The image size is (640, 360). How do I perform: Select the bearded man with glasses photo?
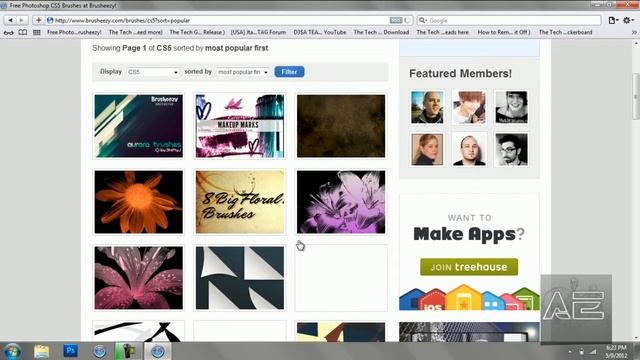point(511,149)
